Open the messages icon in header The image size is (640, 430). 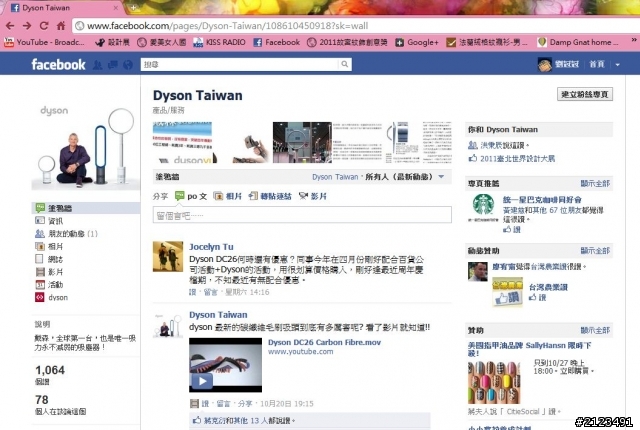coord(113,64)
